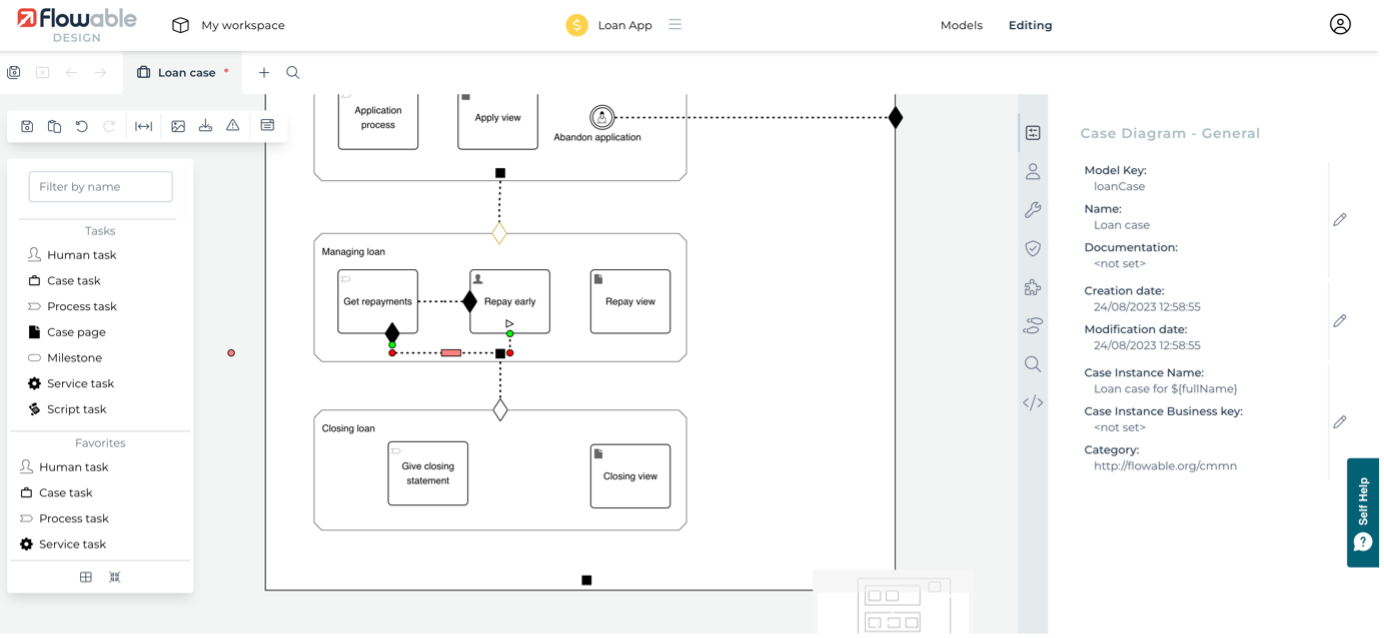The height and width of the screenshot is (638, 1384).
Task: Click the save model icon in floating toolbar
Action: point(27,126)
